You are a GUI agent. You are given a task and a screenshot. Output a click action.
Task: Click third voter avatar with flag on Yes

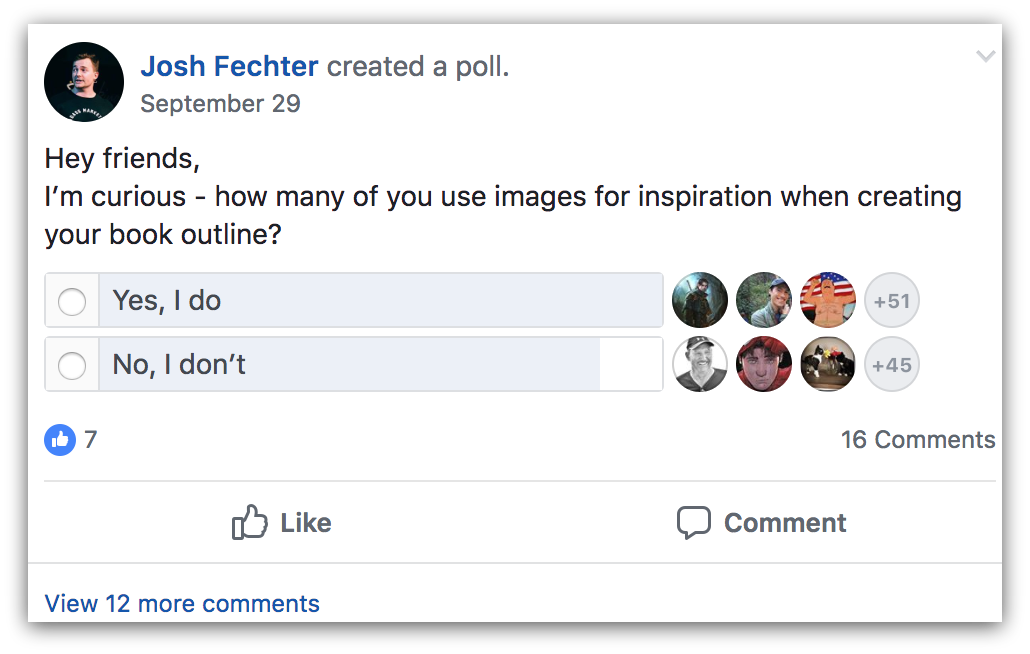pos(828,301)
